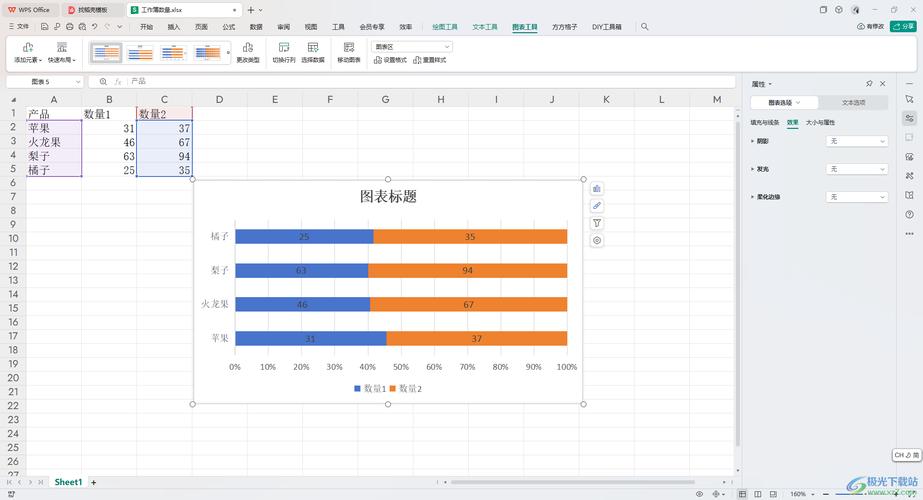The width and height of the screenshot is (923, 500).
Task: Click the selection pane arrow icon in sidebar
Action: pos(909,100)
